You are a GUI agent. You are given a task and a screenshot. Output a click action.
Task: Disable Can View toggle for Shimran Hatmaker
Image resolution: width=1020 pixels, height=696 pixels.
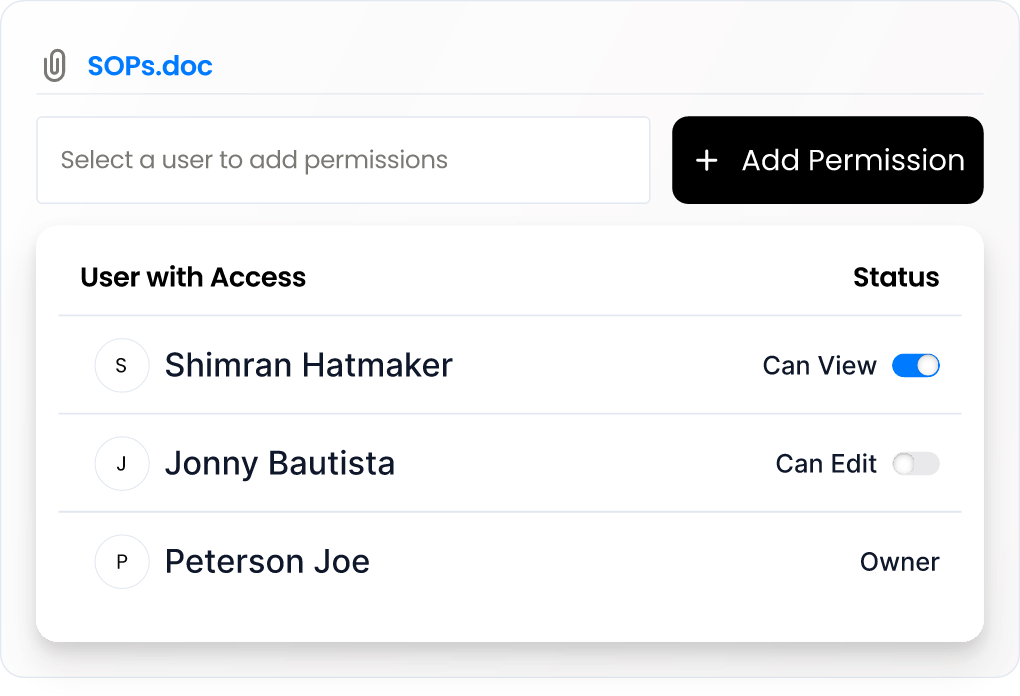pyautogui.click(x=916, y=366)
